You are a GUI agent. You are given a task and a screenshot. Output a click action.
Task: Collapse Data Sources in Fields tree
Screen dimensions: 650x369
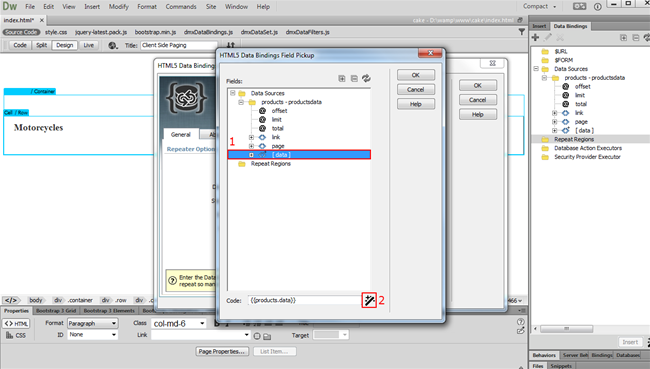point(233,93)
